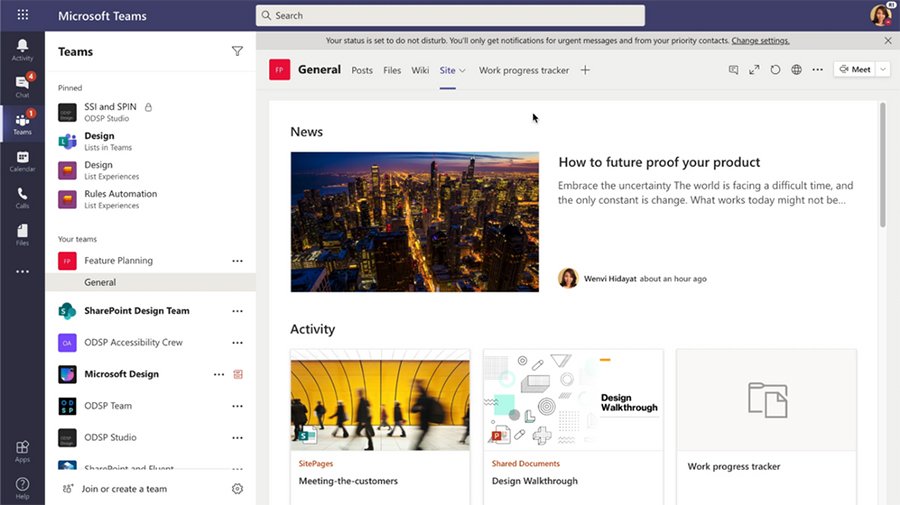The image size is (900, 505).
Task: Show tab conversation icon
Action: pos(733,69)
